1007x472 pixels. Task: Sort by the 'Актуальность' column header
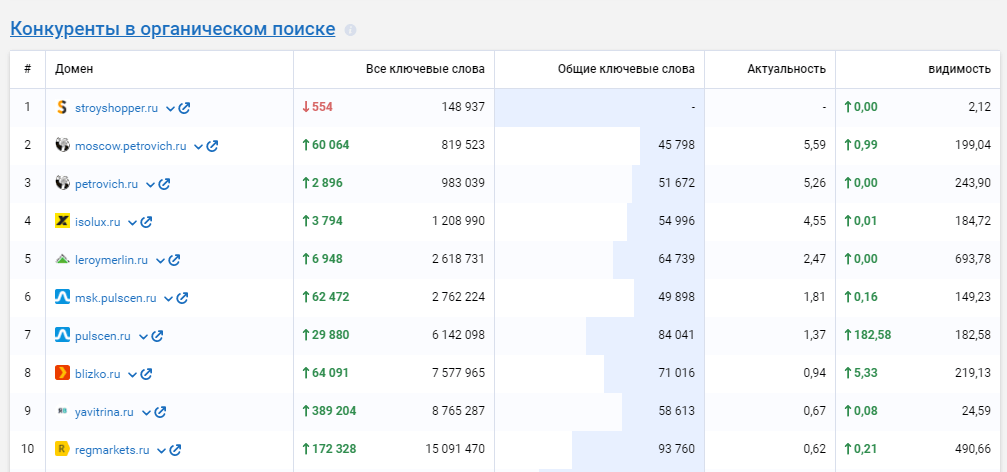coord(787,69)
